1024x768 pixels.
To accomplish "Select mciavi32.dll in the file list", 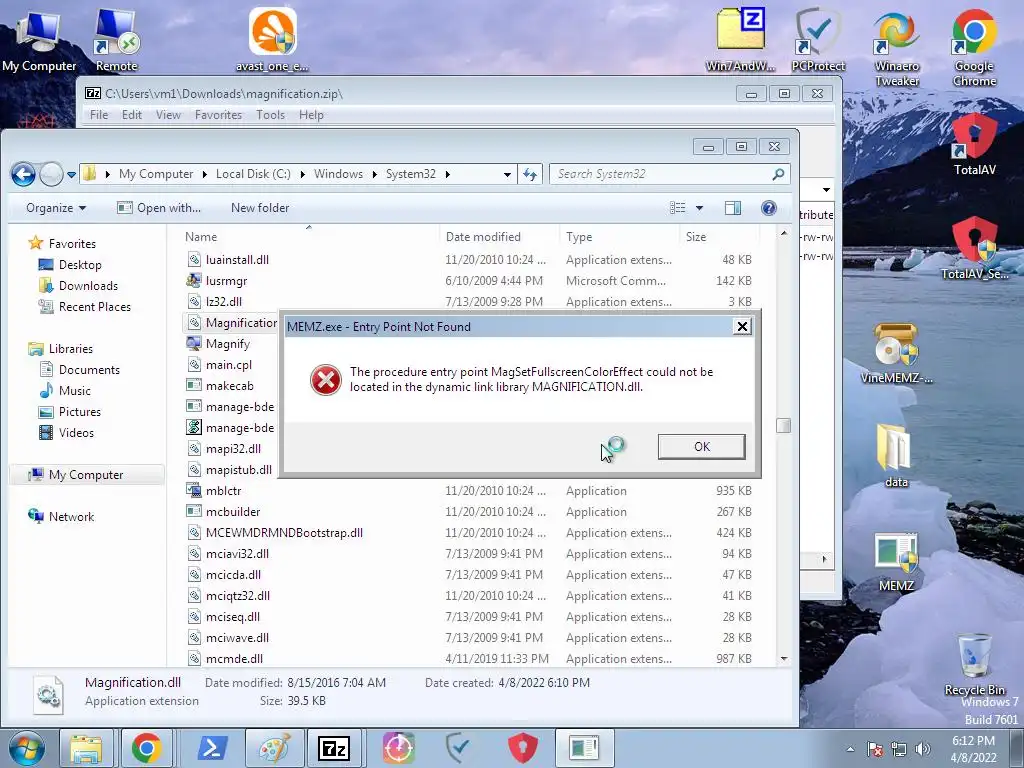I will tap(468, 554).
